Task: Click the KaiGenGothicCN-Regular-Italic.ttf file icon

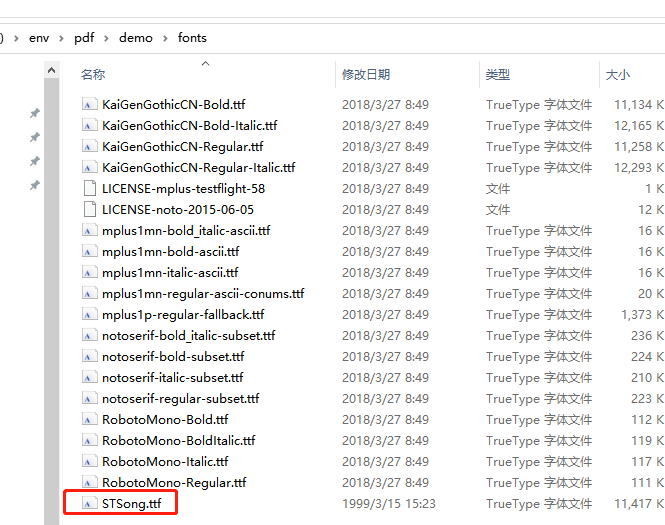Action: 89,168
